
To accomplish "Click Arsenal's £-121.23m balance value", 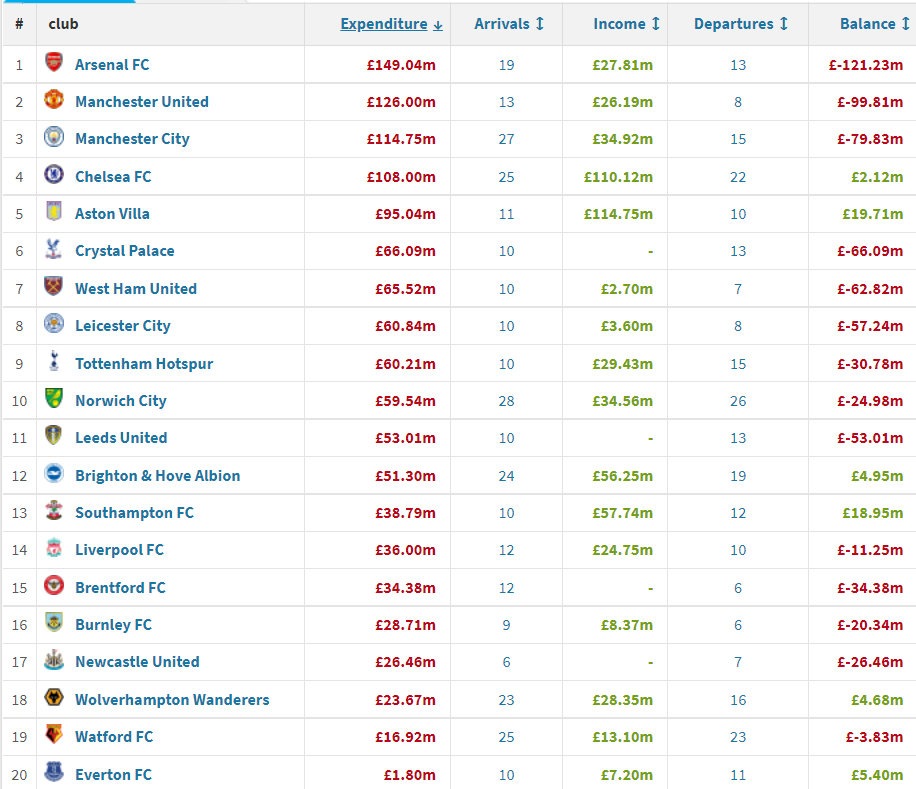I will 866,65.
